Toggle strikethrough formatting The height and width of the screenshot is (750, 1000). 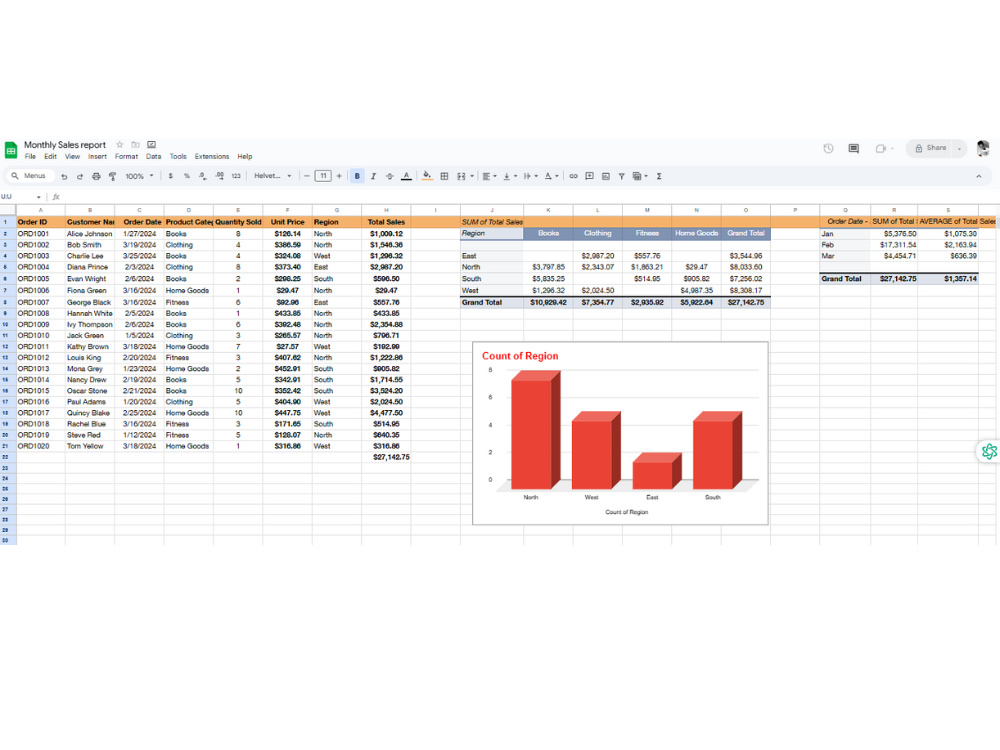[x=390, y=176]
